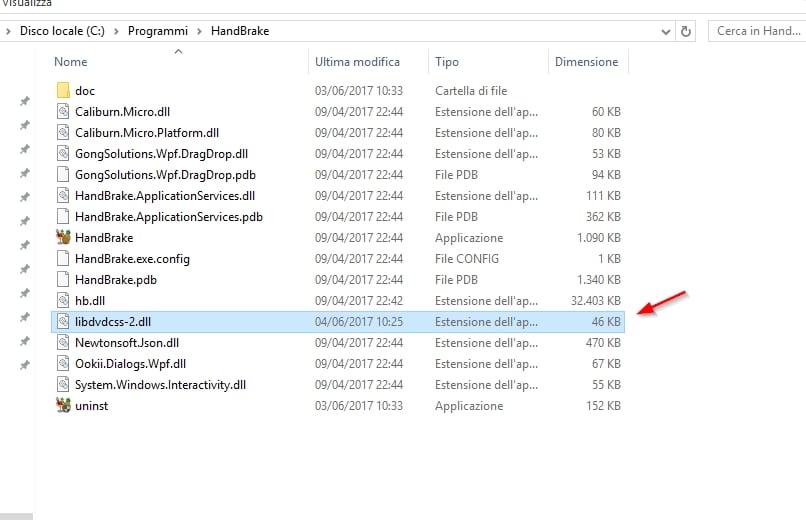Click the Caliburn.Micro.Platform.dll file icon

[63, 133]
